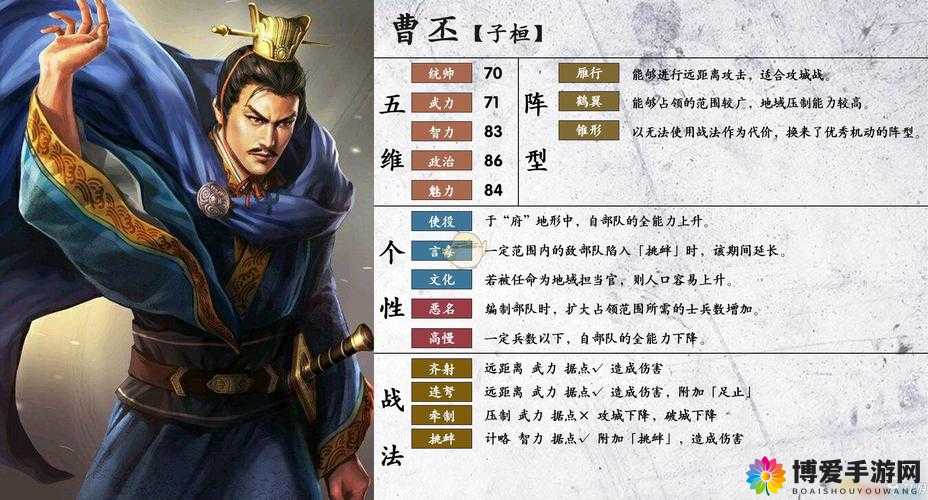Select the 连弩 tactic tag

pyautogui.click(x=442, y=392)
